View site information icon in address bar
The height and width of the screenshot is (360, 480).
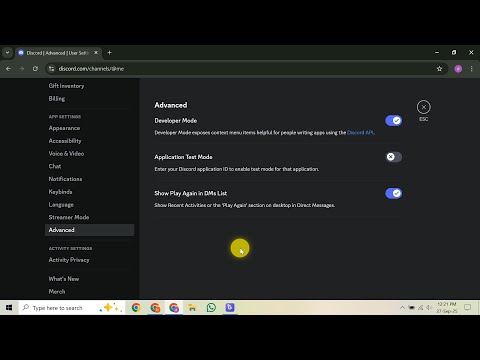(x=51, y=69)
